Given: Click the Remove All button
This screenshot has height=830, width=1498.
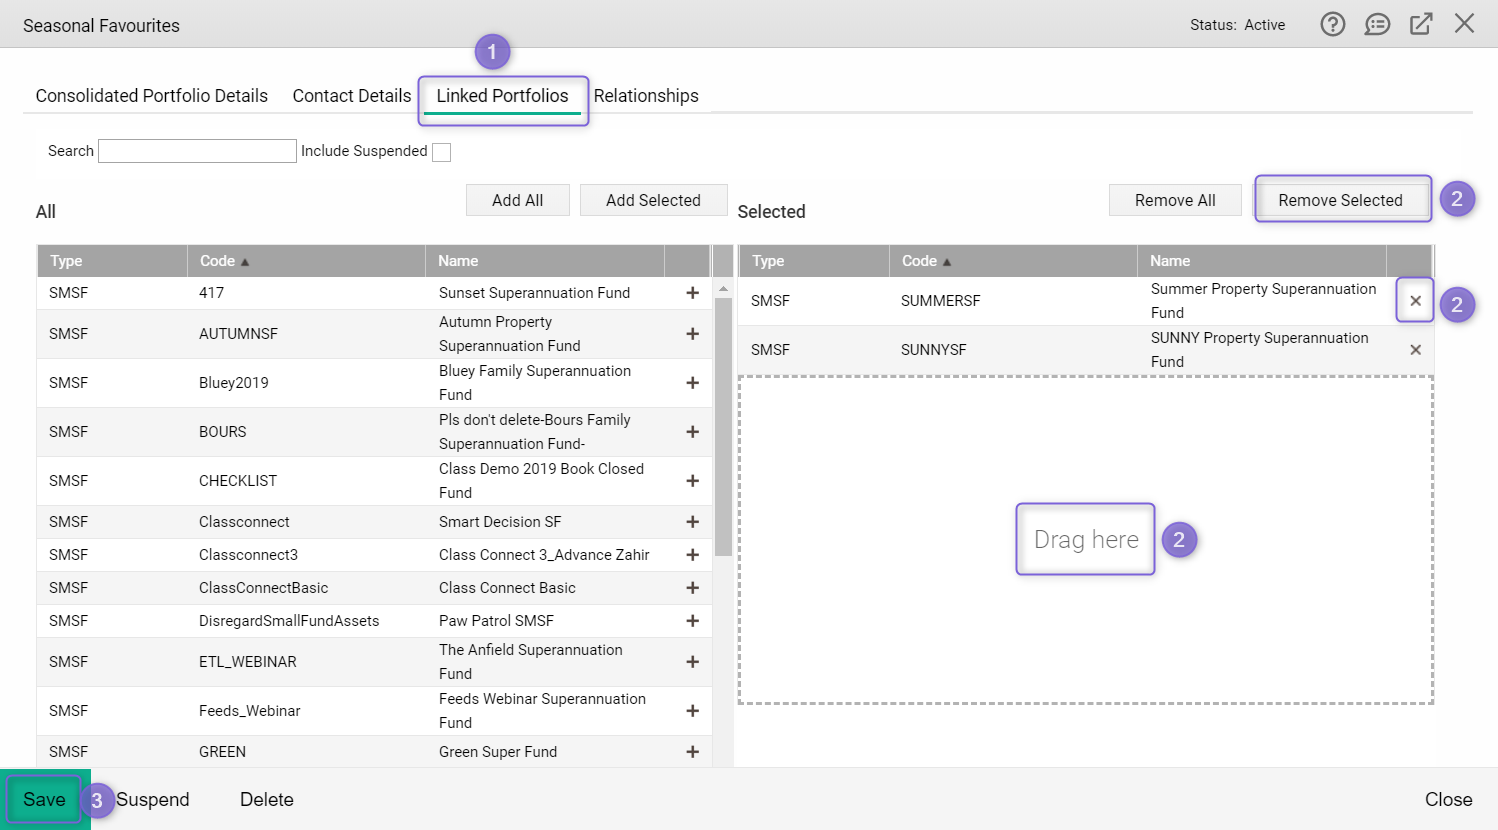Looking at the screenshot, I should coord(1175,200).
